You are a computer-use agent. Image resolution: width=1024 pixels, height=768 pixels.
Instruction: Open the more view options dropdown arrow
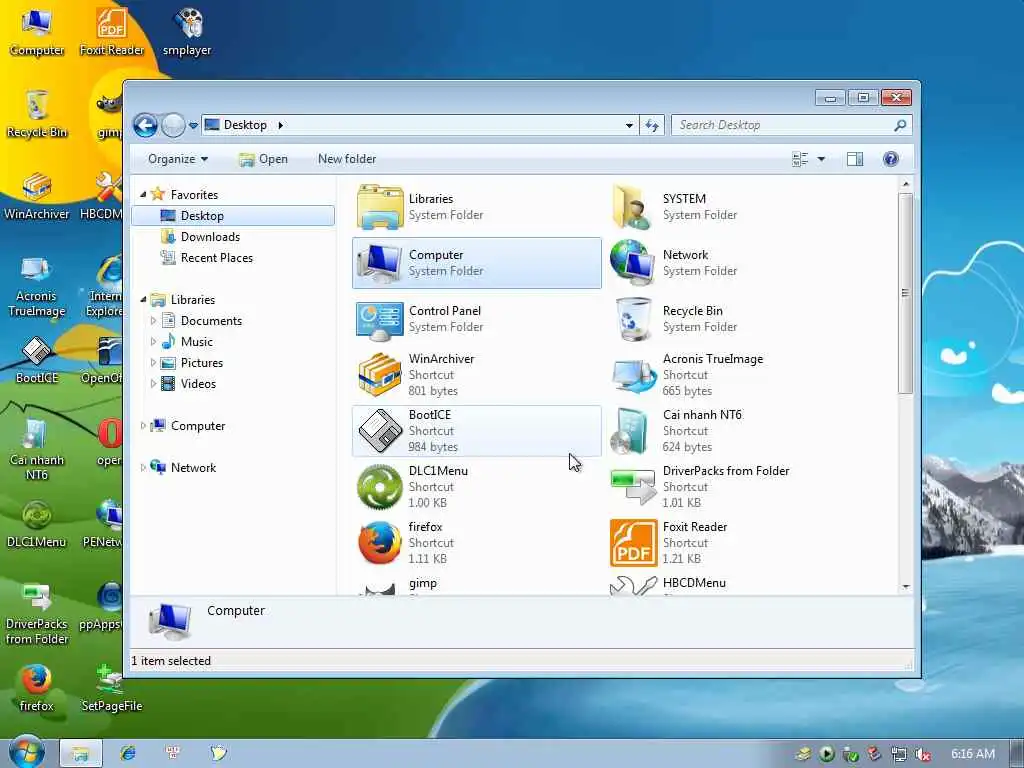tap(822, 159)
